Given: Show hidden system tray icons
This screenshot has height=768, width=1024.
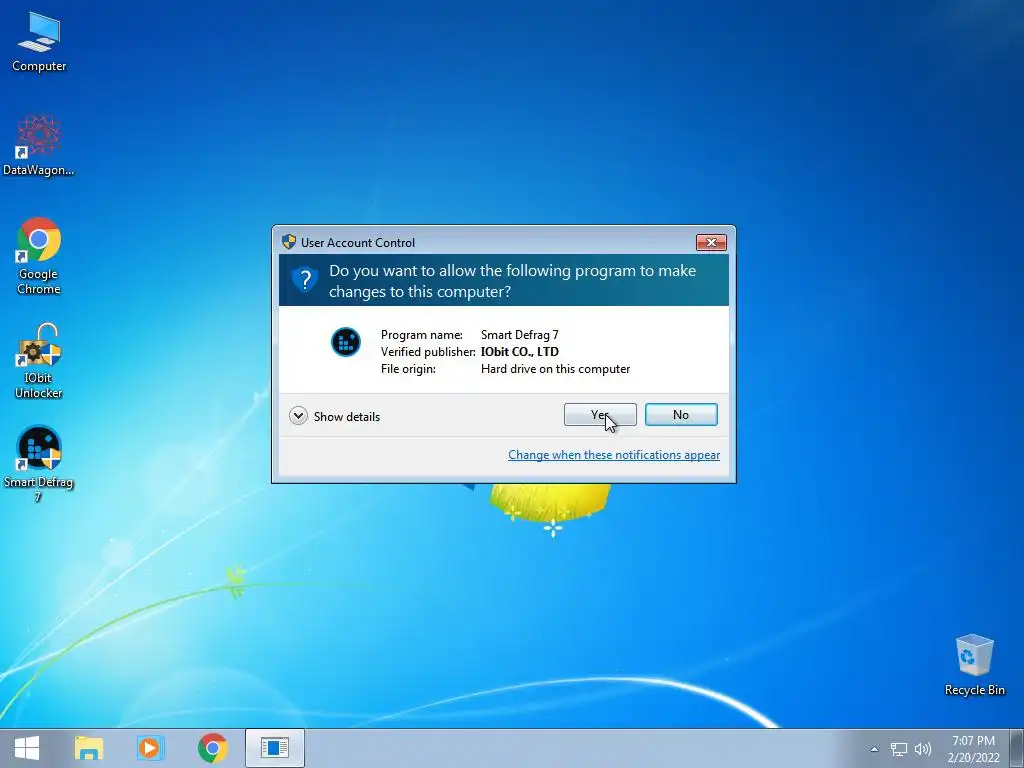Looking at the screenshot, I should (x=874, y=749).
